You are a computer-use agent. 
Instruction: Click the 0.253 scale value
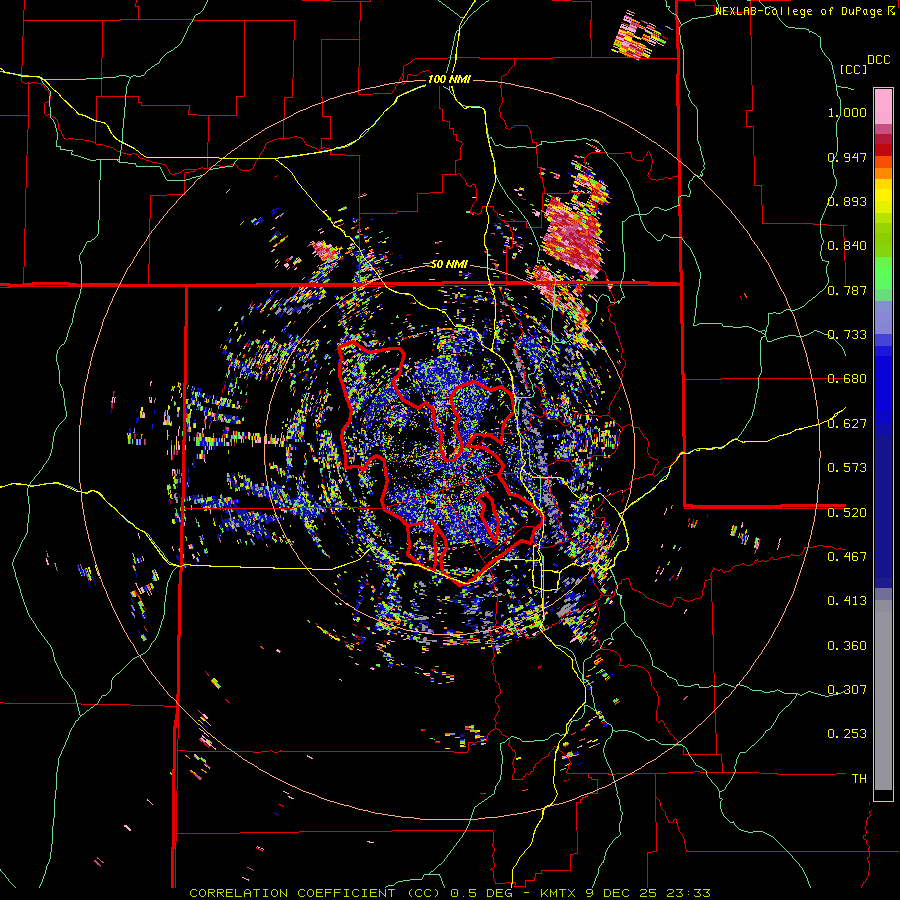[847, 734]
